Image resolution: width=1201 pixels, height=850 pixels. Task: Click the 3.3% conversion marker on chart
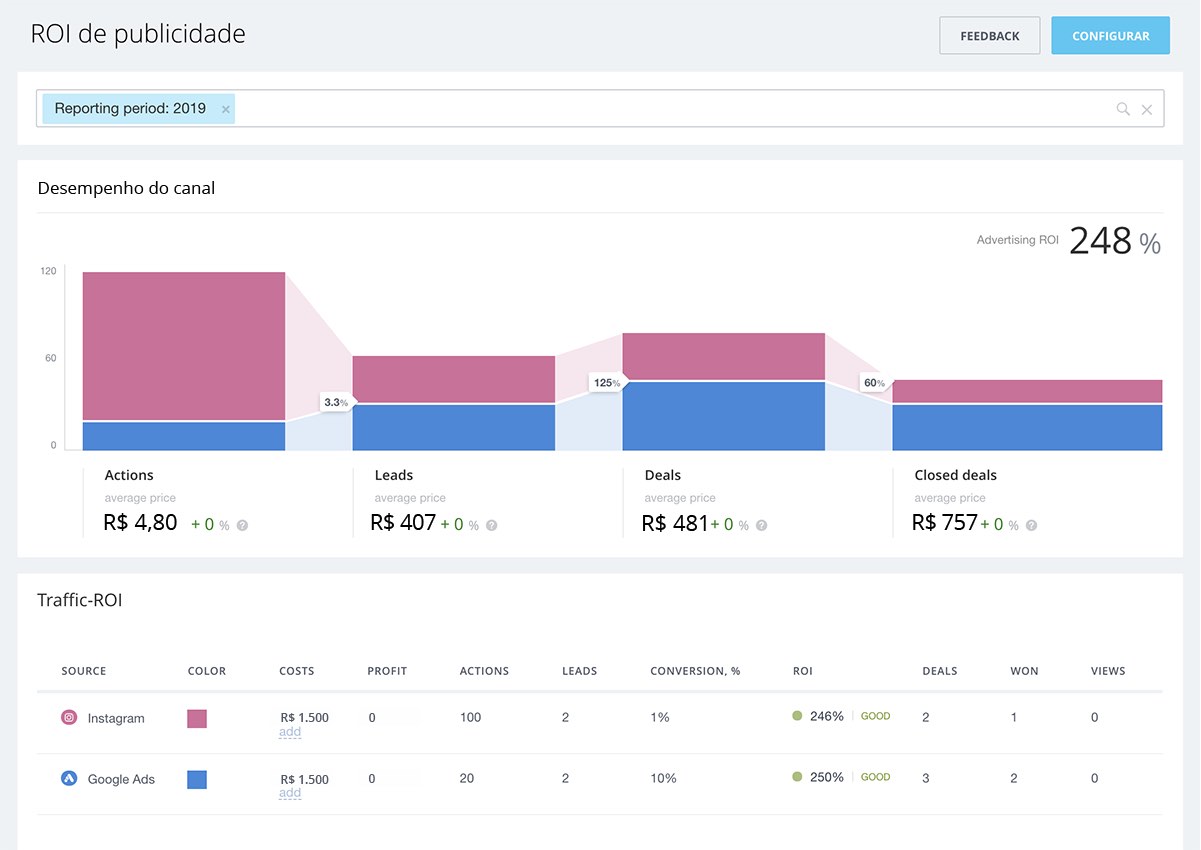click(x=336, y=403)
